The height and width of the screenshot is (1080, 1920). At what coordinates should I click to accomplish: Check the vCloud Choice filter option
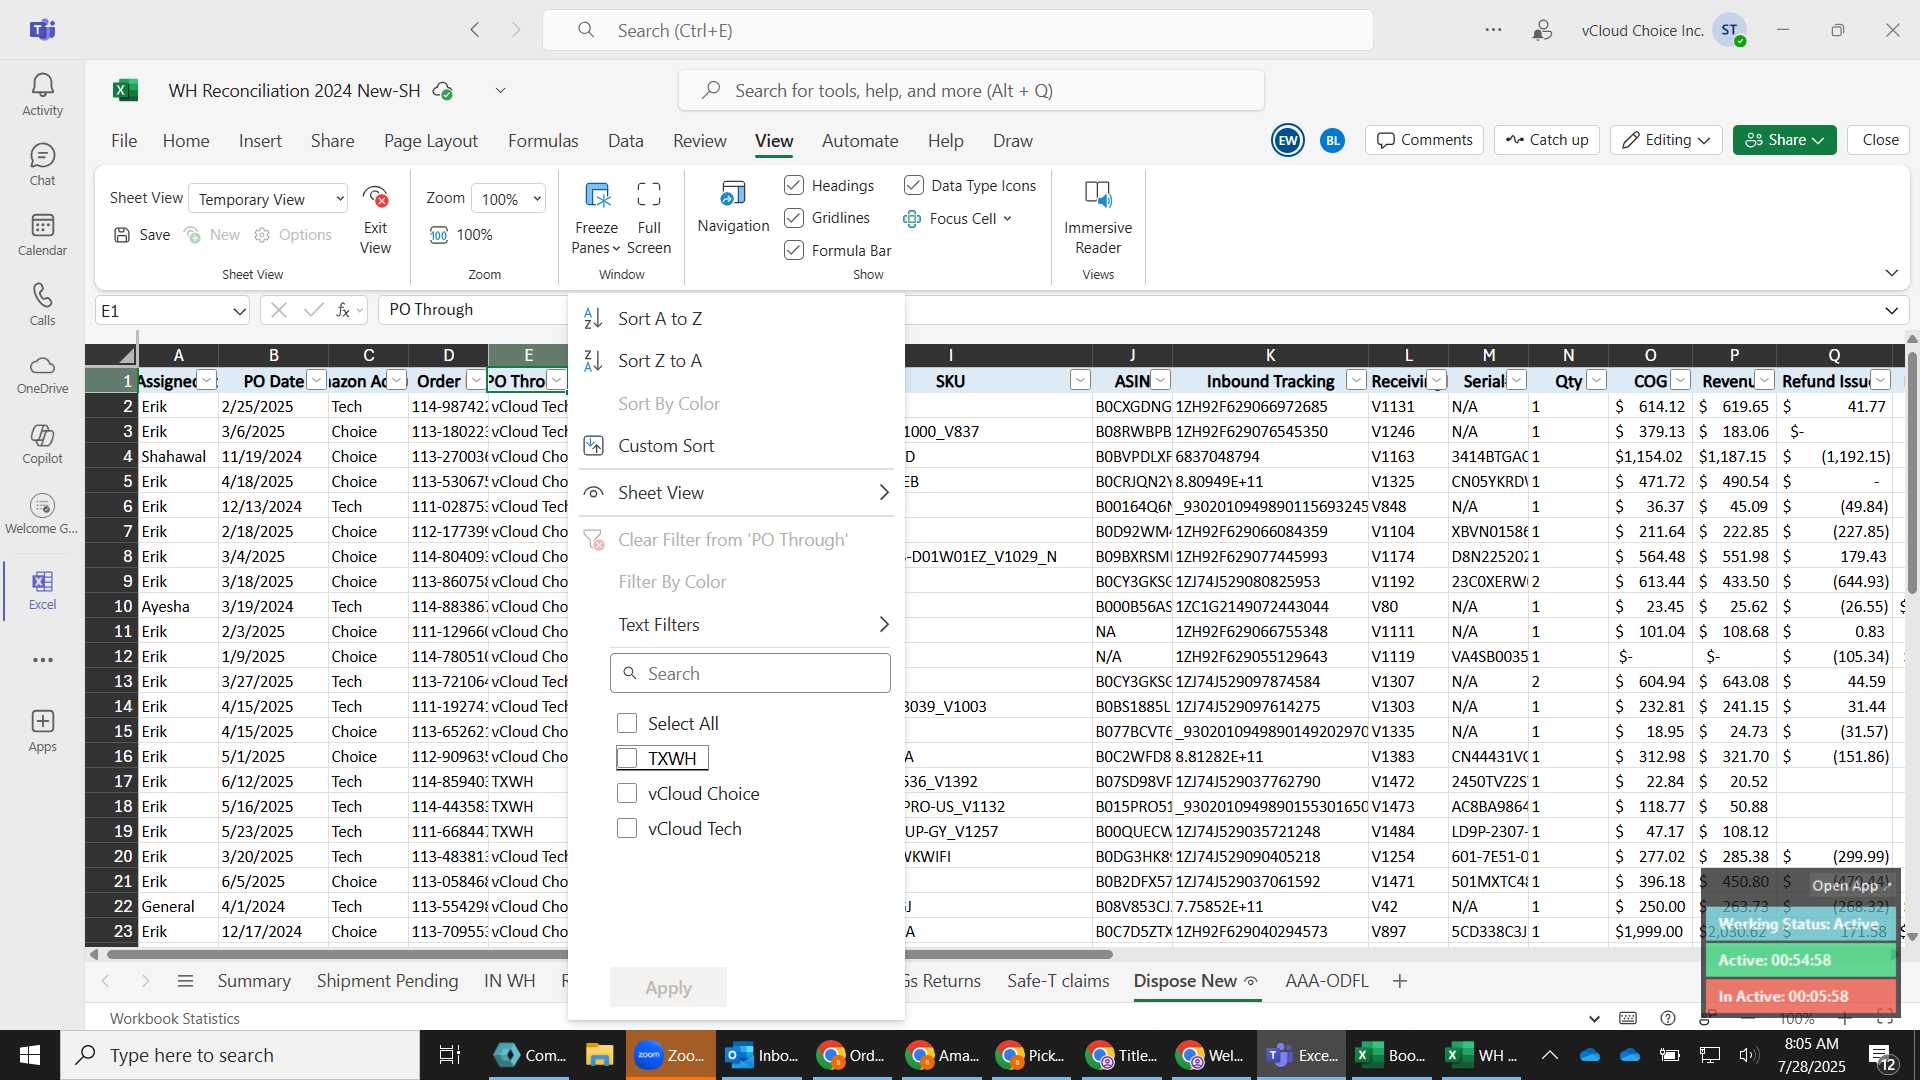pos(627,793)
